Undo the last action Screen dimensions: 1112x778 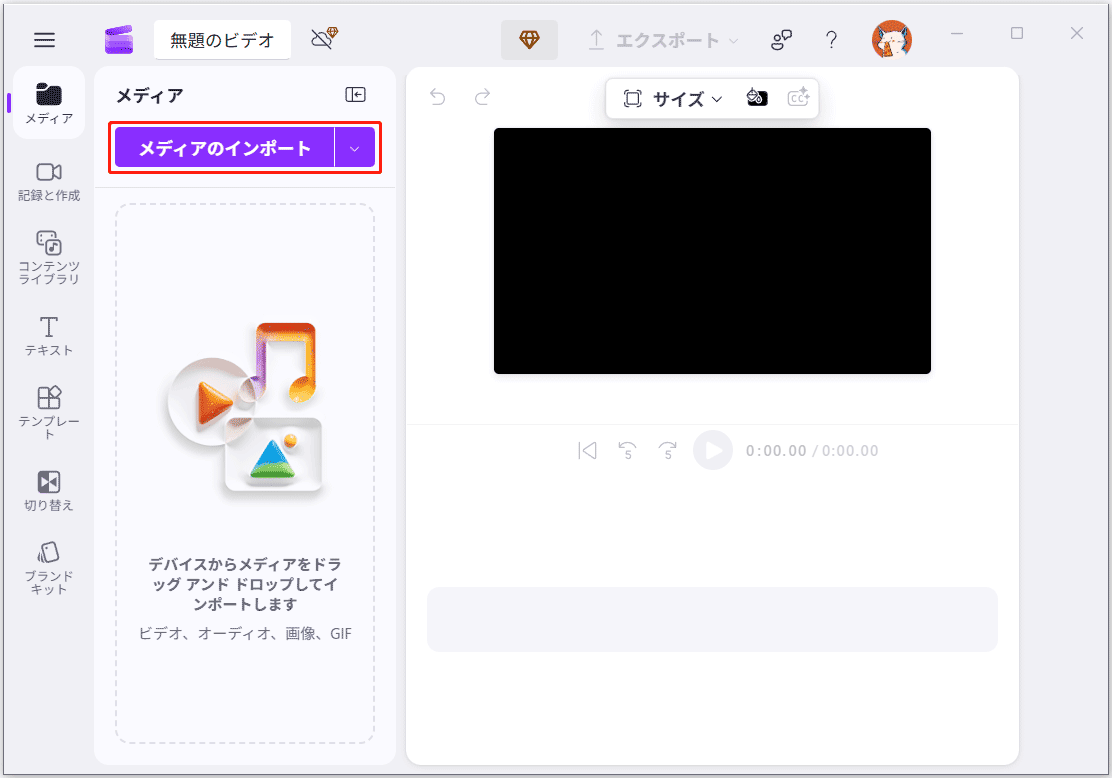coord(436,97)
